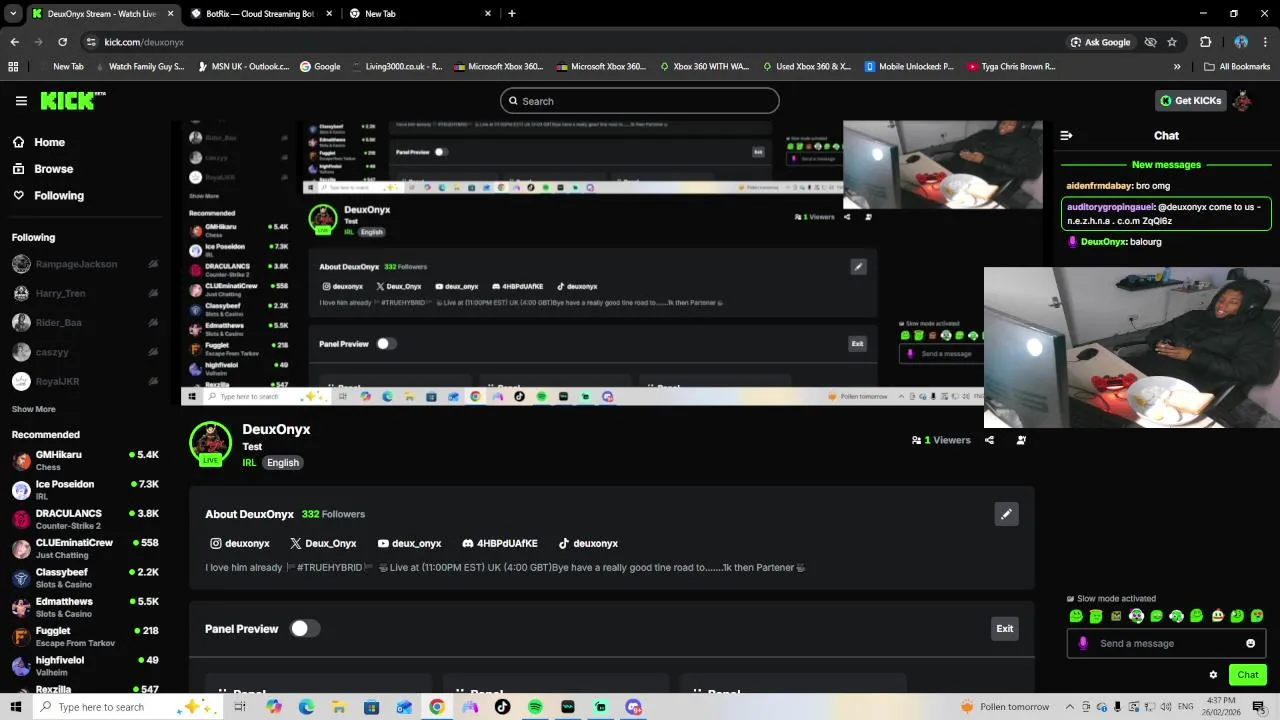This screenshot has width=1280, height=720.
Task: Click the purple microphone icon in chat
Action: tap(1083, 643)
